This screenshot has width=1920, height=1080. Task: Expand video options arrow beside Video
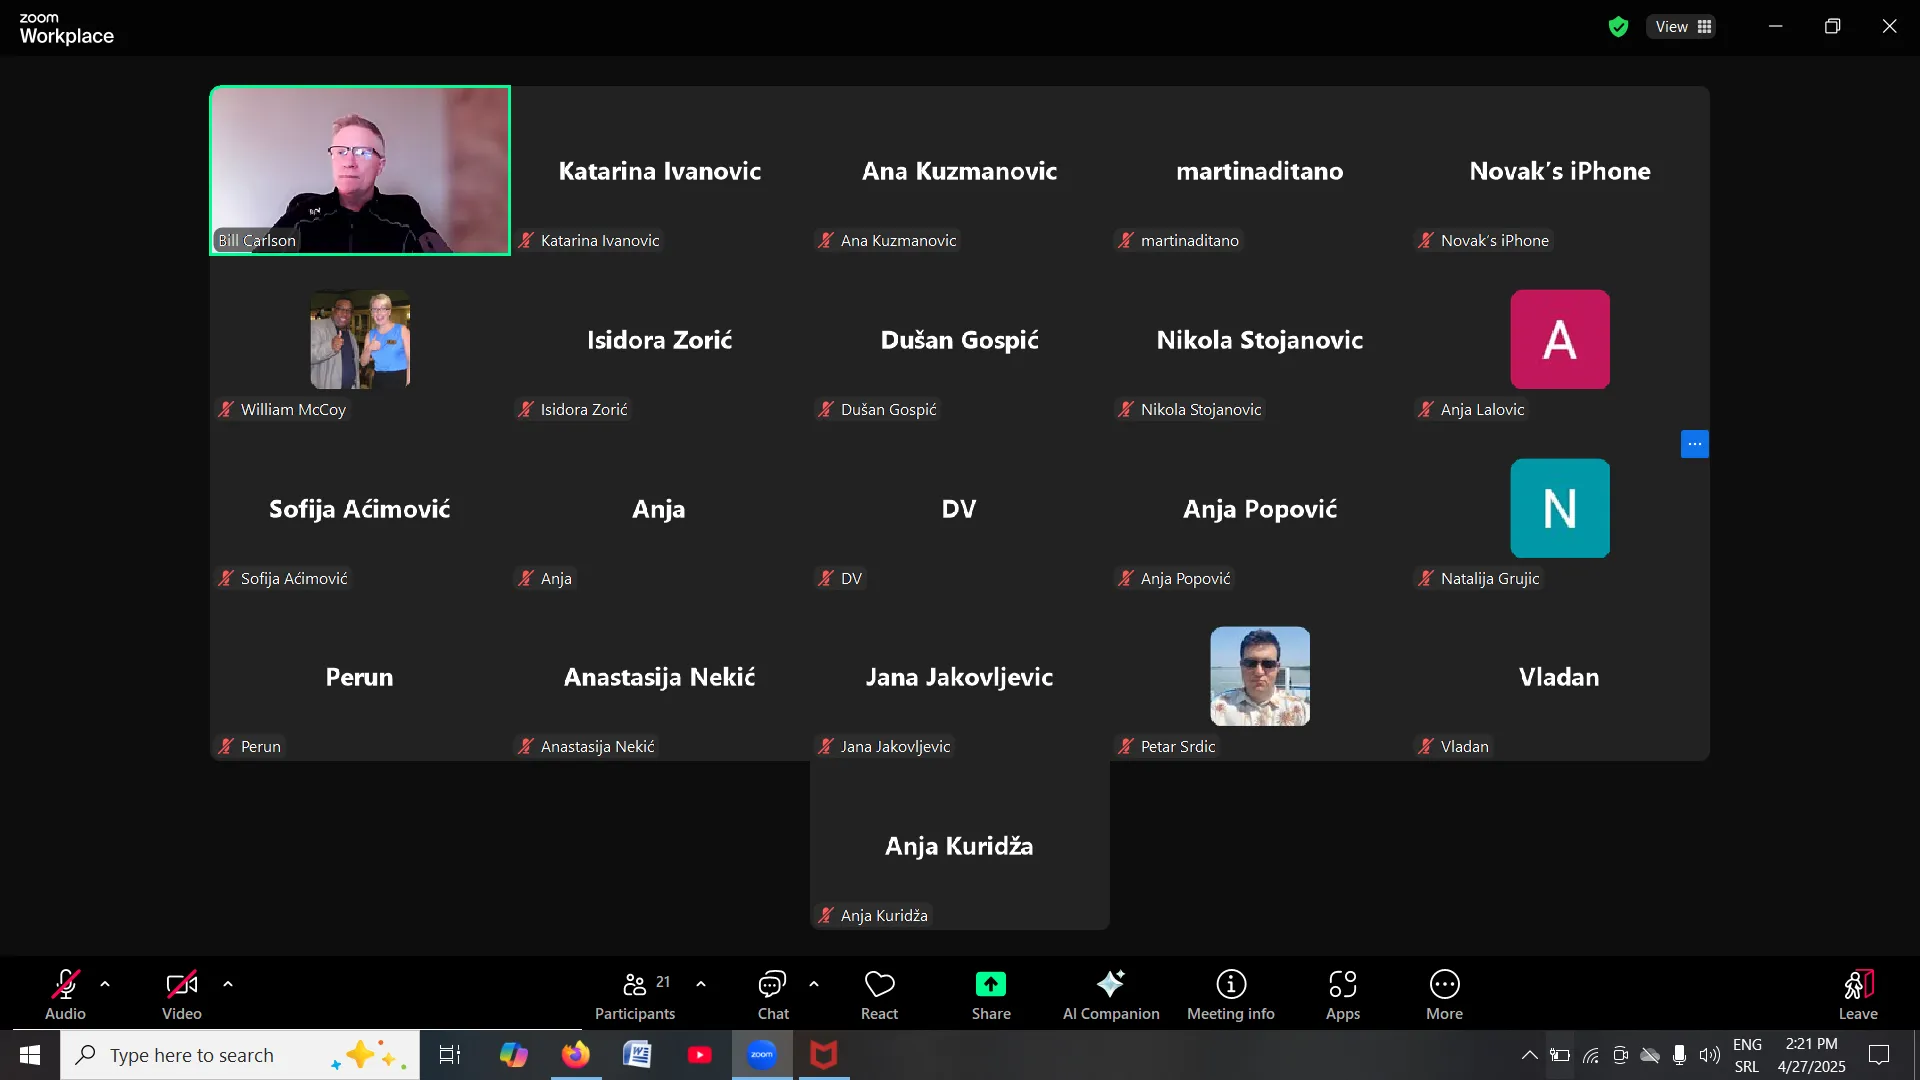pos(228,984)
